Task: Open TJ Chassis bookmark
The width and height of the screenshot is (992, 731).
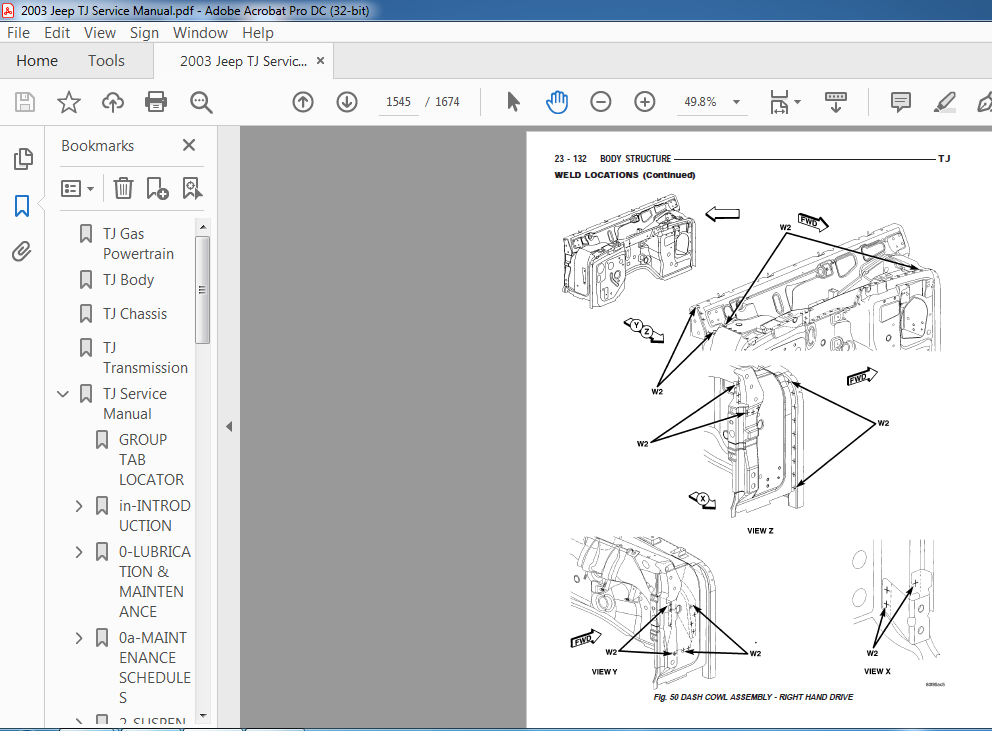Action: click(x=135, y=314)
